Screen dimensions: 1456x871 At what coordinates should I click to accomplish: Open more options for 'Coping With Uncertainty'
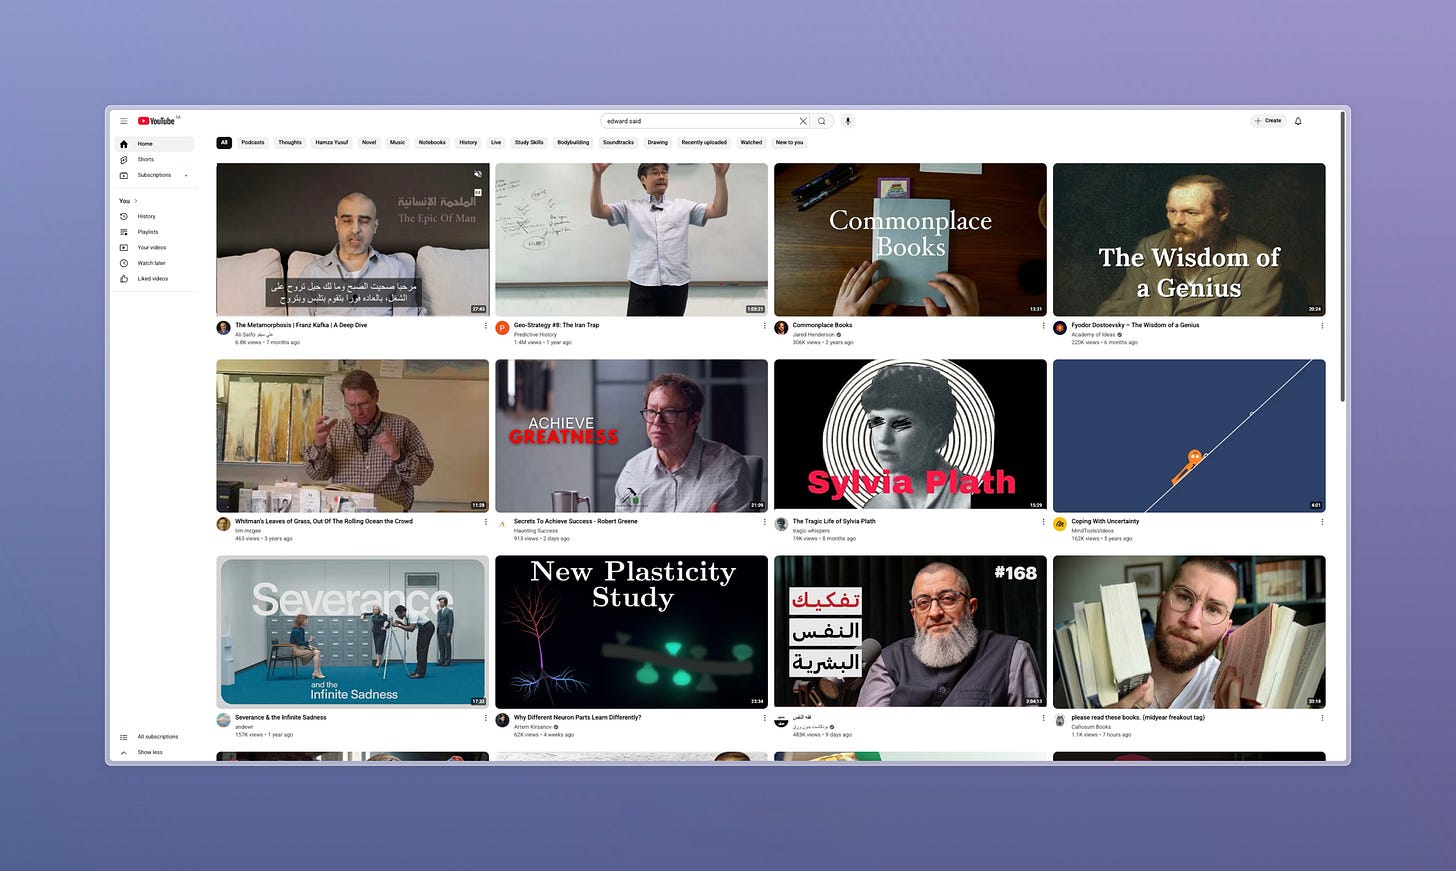1322,522
